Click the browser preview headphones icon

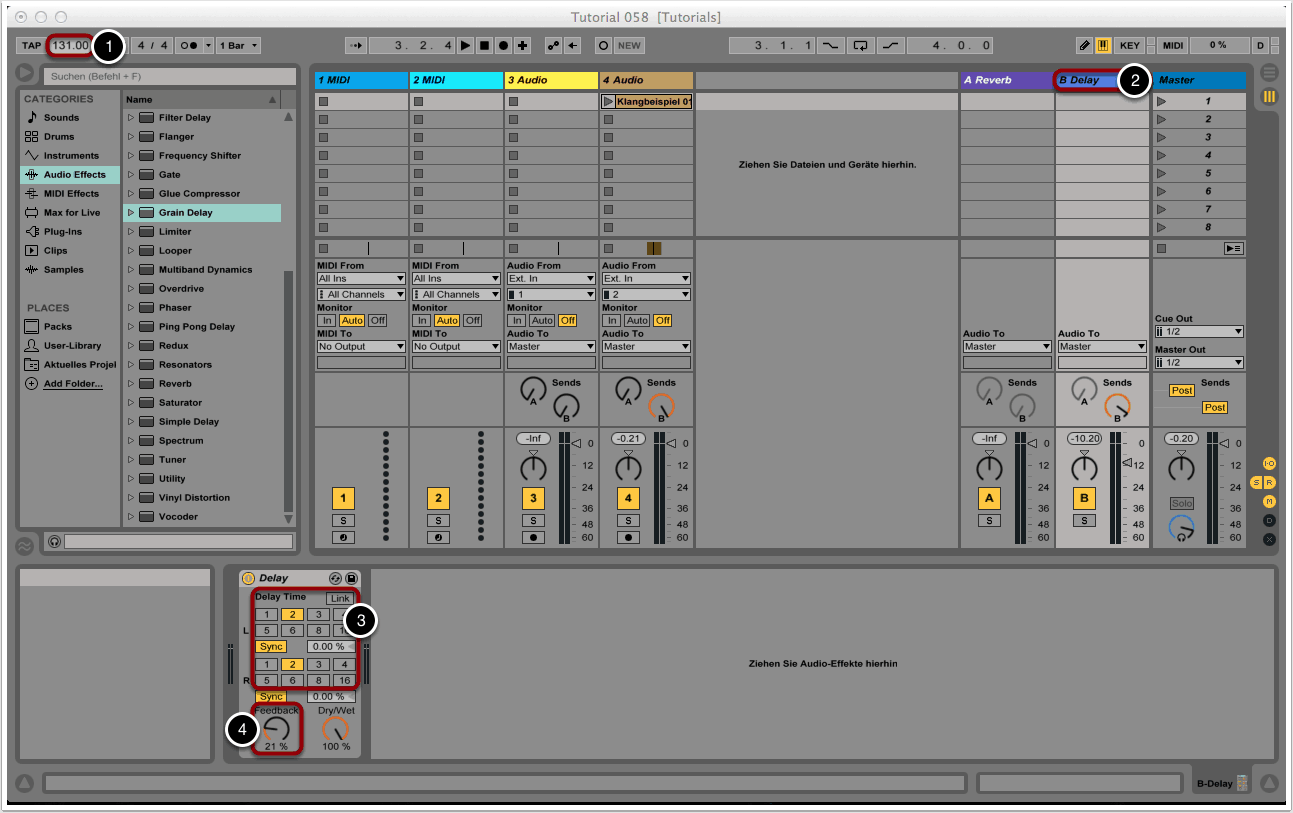(54, 541)
